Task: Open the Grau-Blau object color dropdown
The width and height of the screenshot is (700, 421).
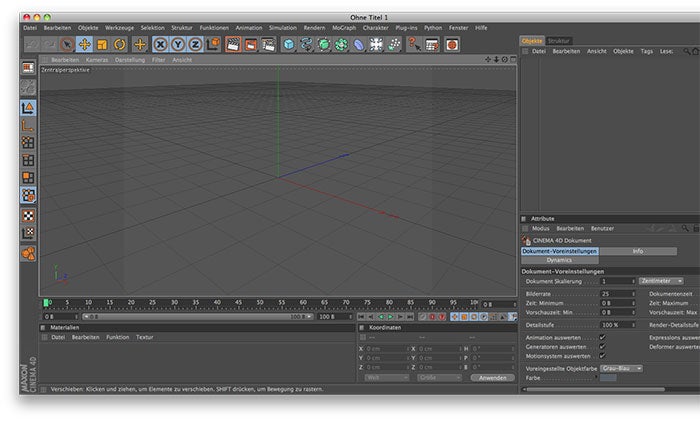Action: 621,368
